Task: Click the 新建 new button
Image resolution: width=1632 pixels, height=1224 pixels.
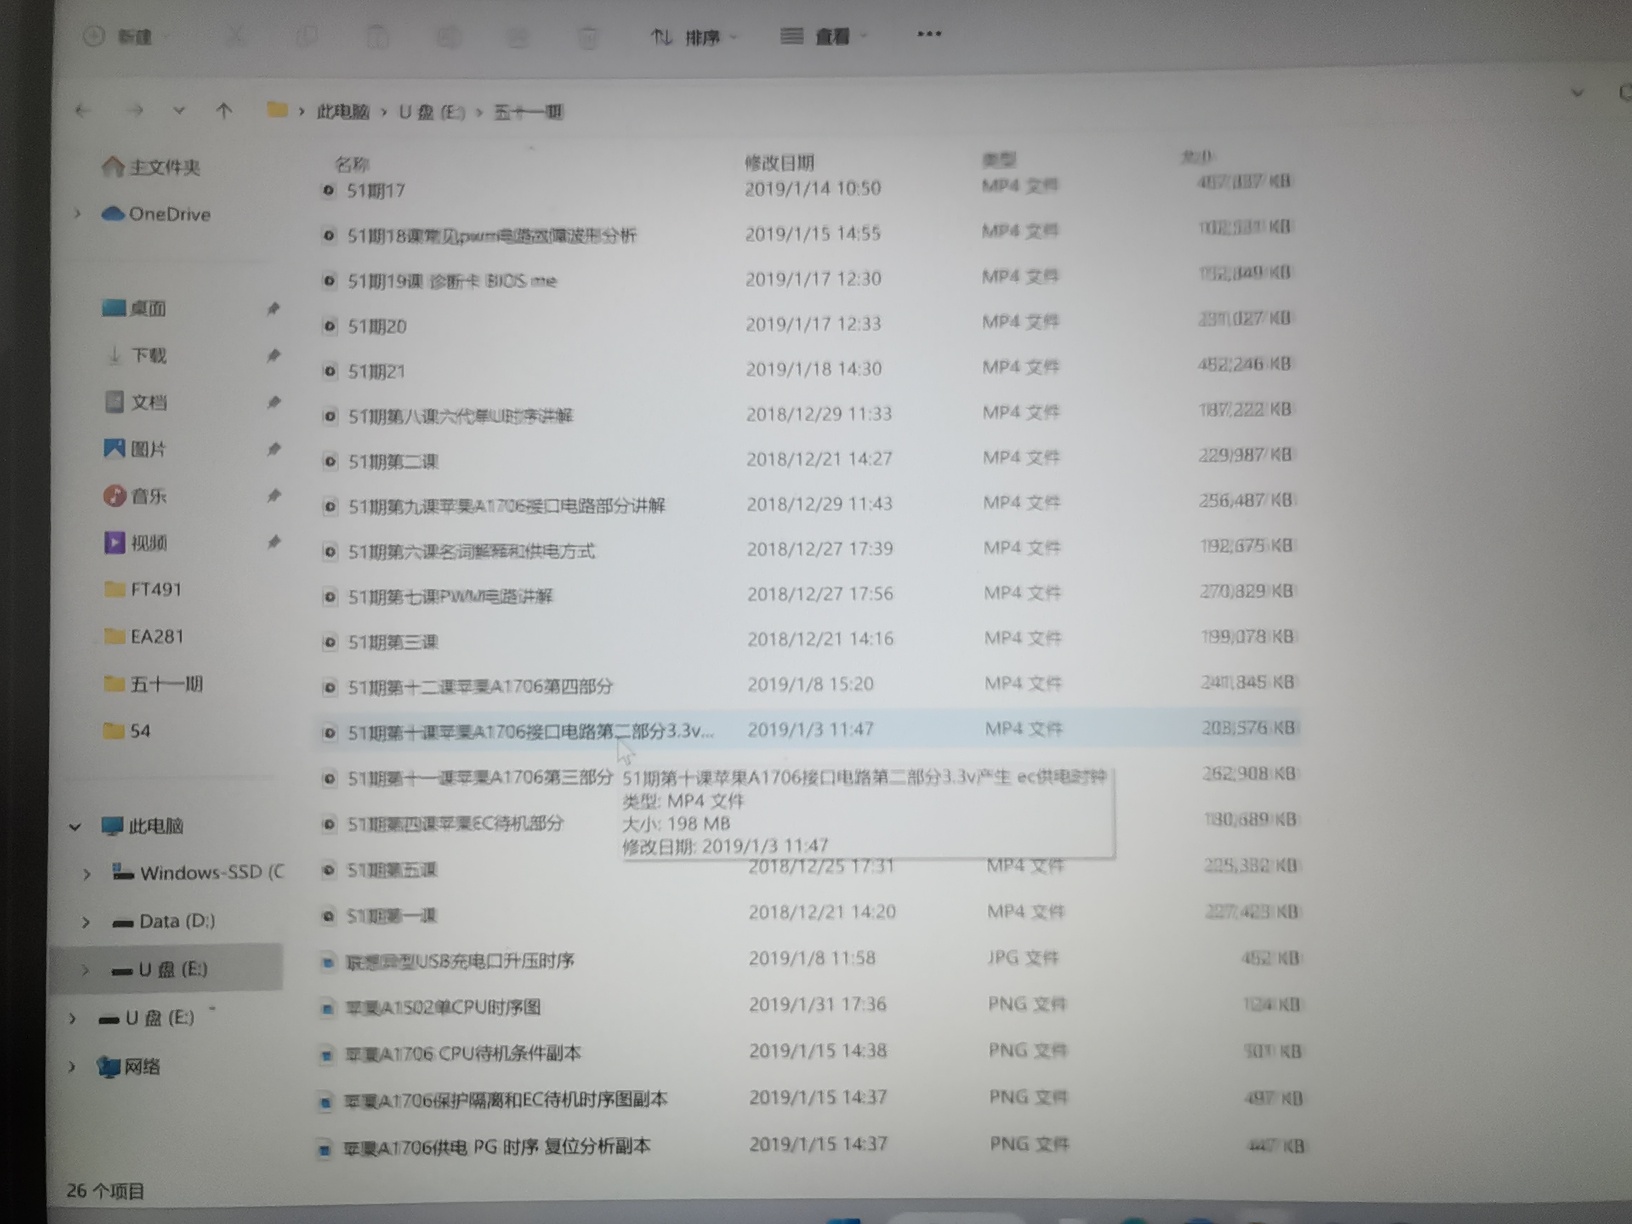Action: click(x=122, y=37)
